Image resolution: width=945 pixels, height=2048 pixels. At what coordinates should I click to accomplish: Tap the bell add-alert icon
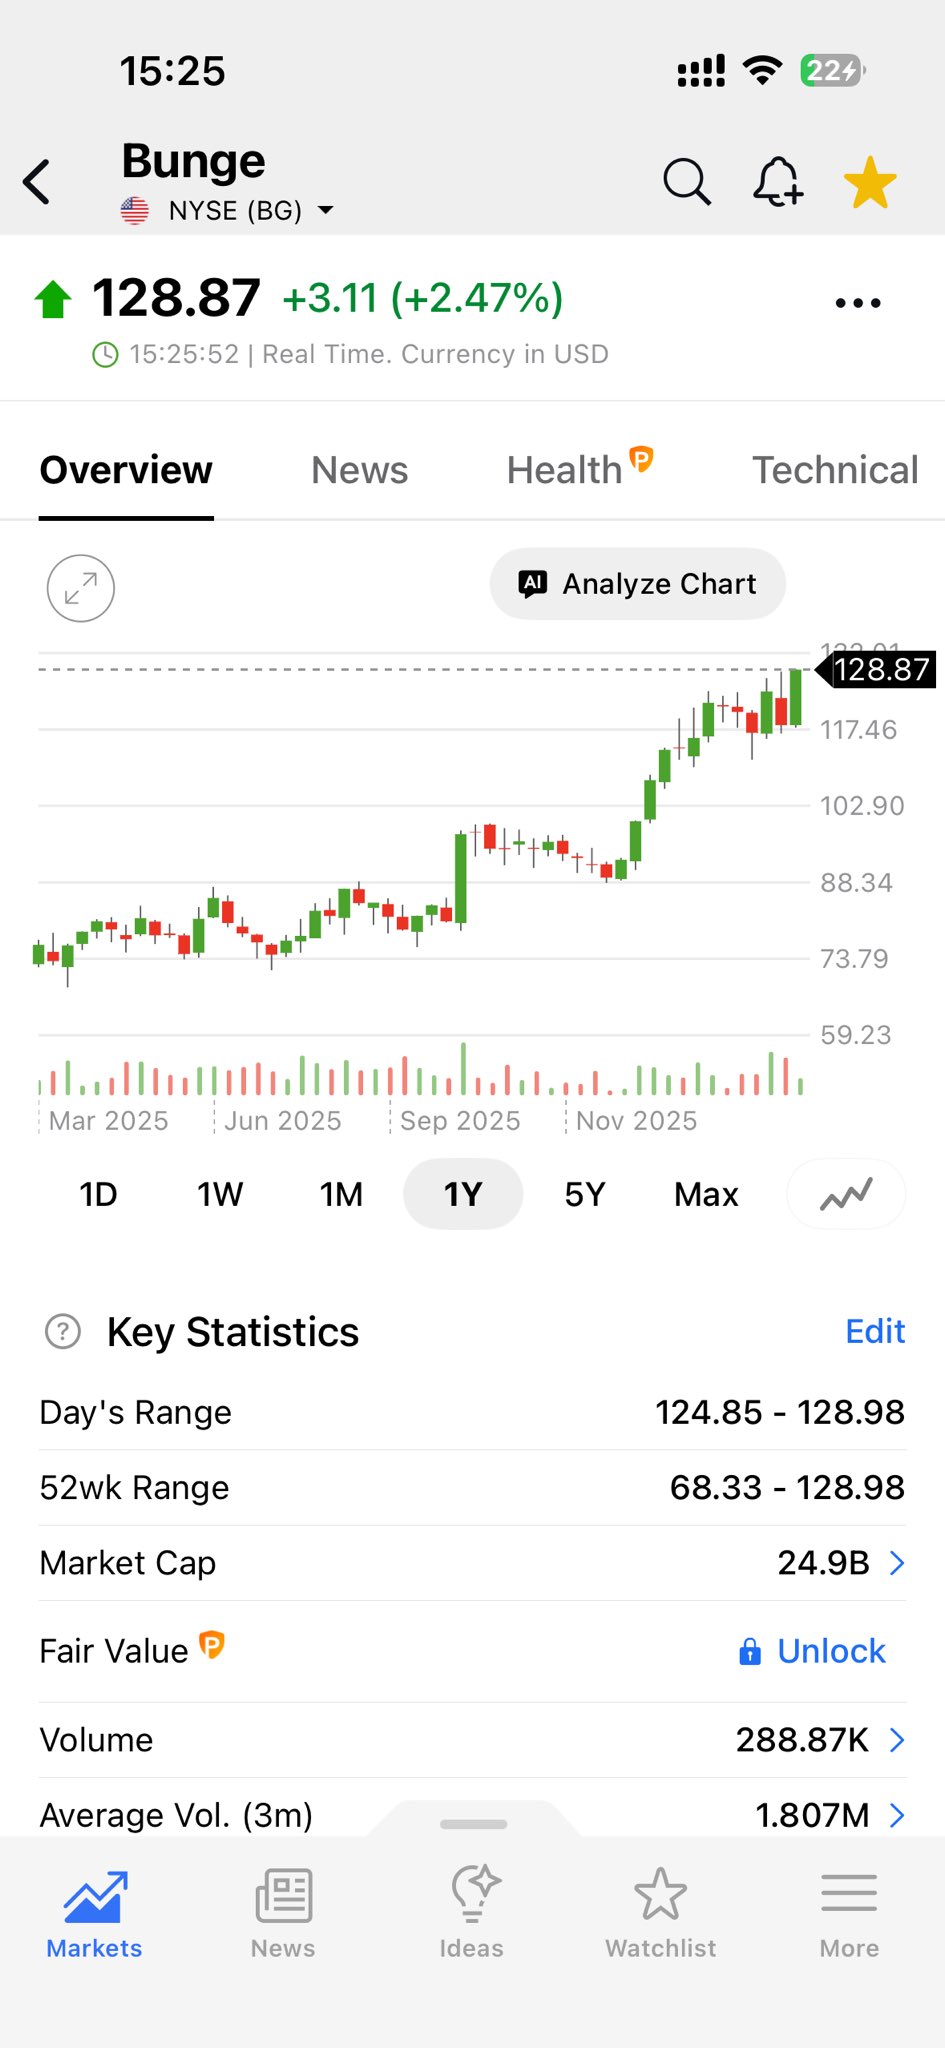pyautogui.click(x=777, y=182)
